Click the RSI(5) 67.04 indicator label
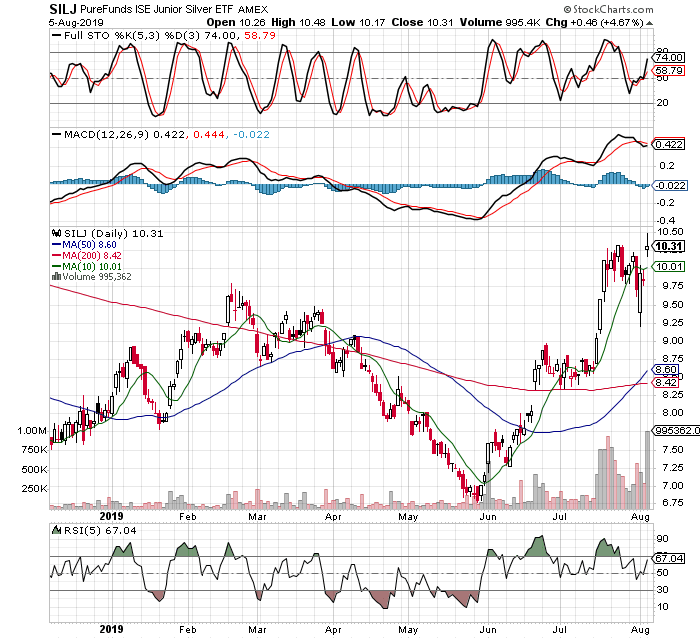This screenshot has height=639, width=700. pyautogui.click(x=101, y=530)
